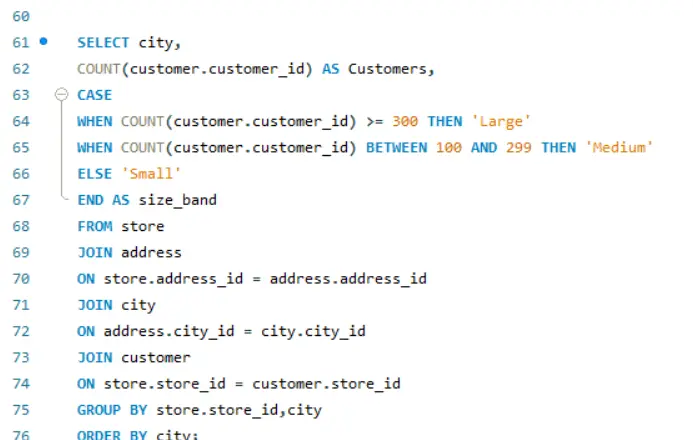Click the FROM keyword
This screenshot has width=693, height=440.
click(95, 226)
